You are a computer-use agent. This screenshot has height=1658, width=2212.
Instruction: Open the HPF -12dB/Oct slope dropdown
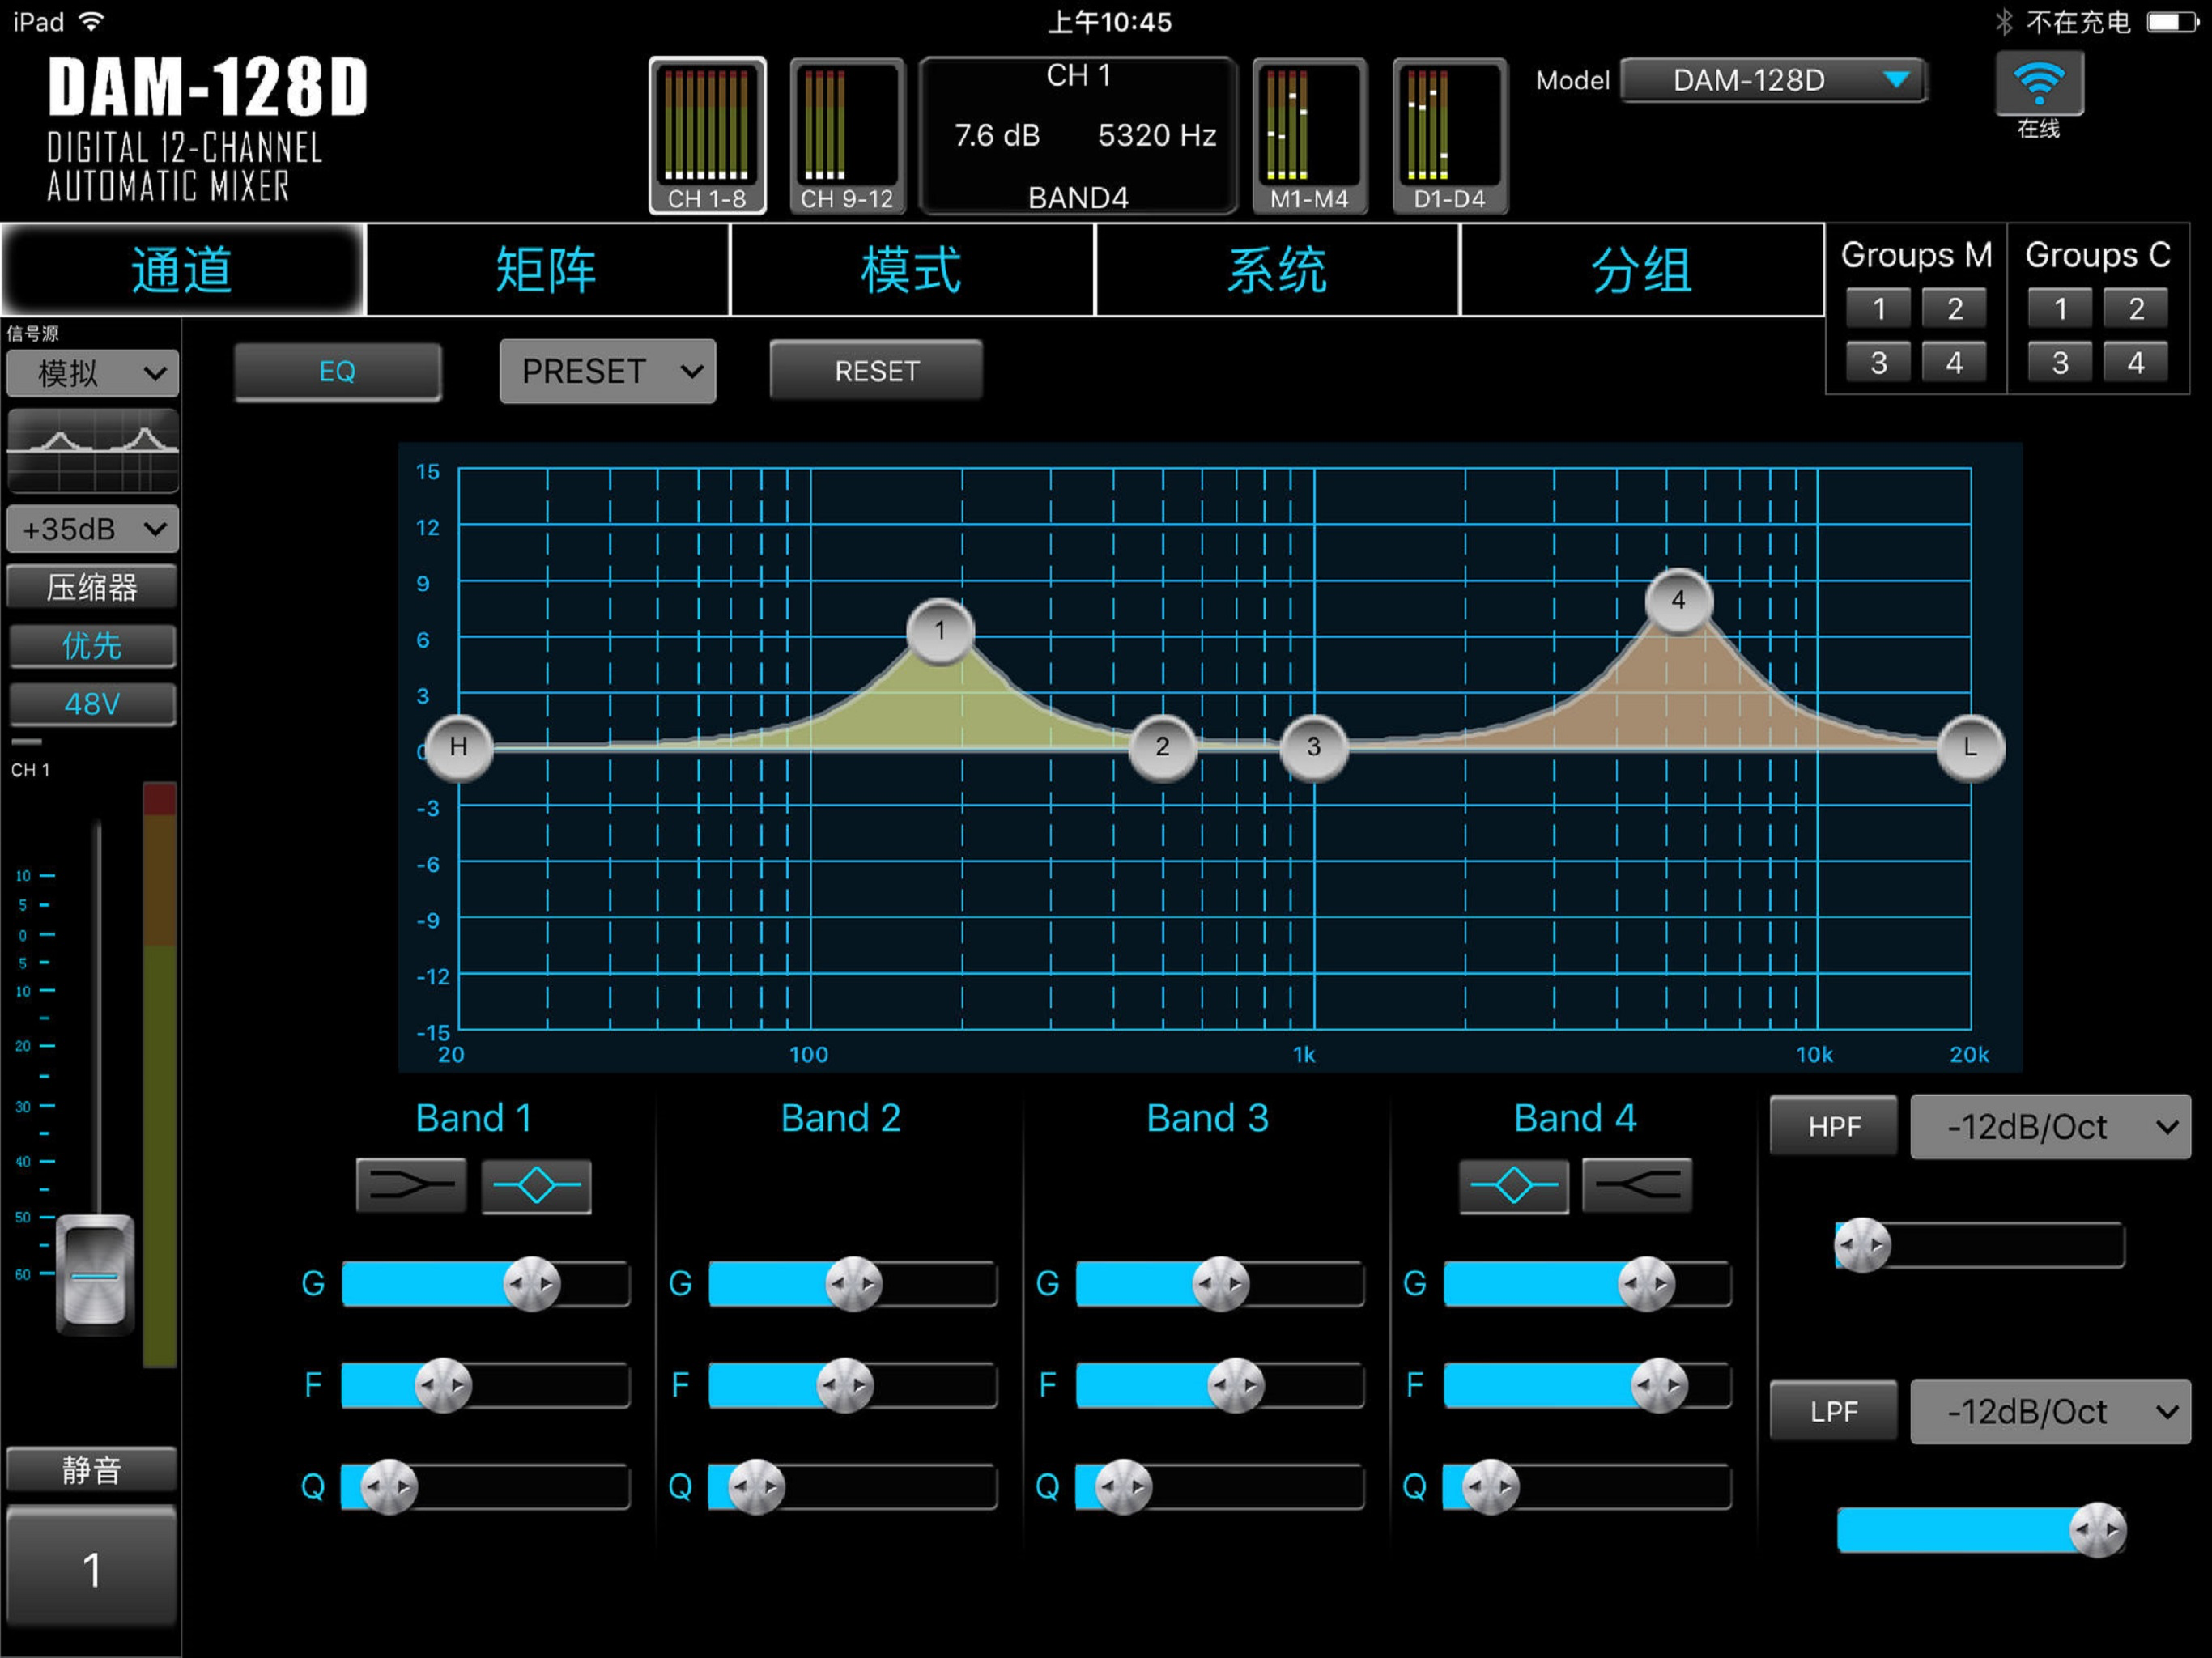[x=2050, y=1127]
